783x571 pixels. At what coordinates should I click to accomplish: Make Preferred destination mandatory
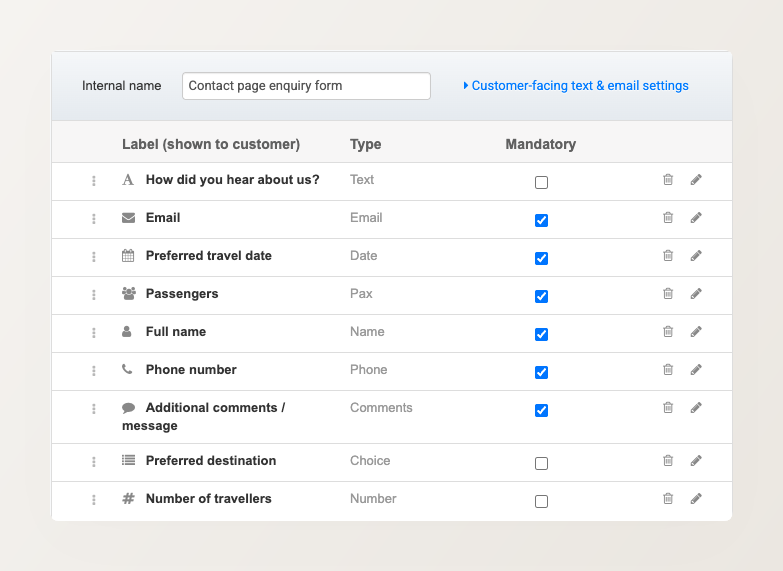[541, 463]
